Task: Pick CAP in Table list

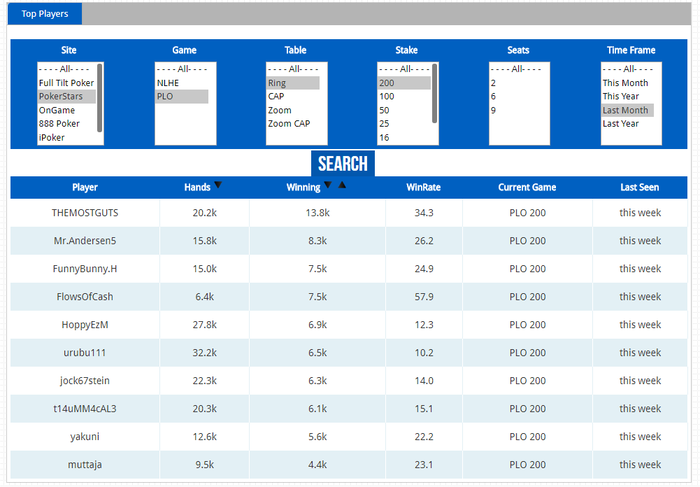Action: pos(293,96)
